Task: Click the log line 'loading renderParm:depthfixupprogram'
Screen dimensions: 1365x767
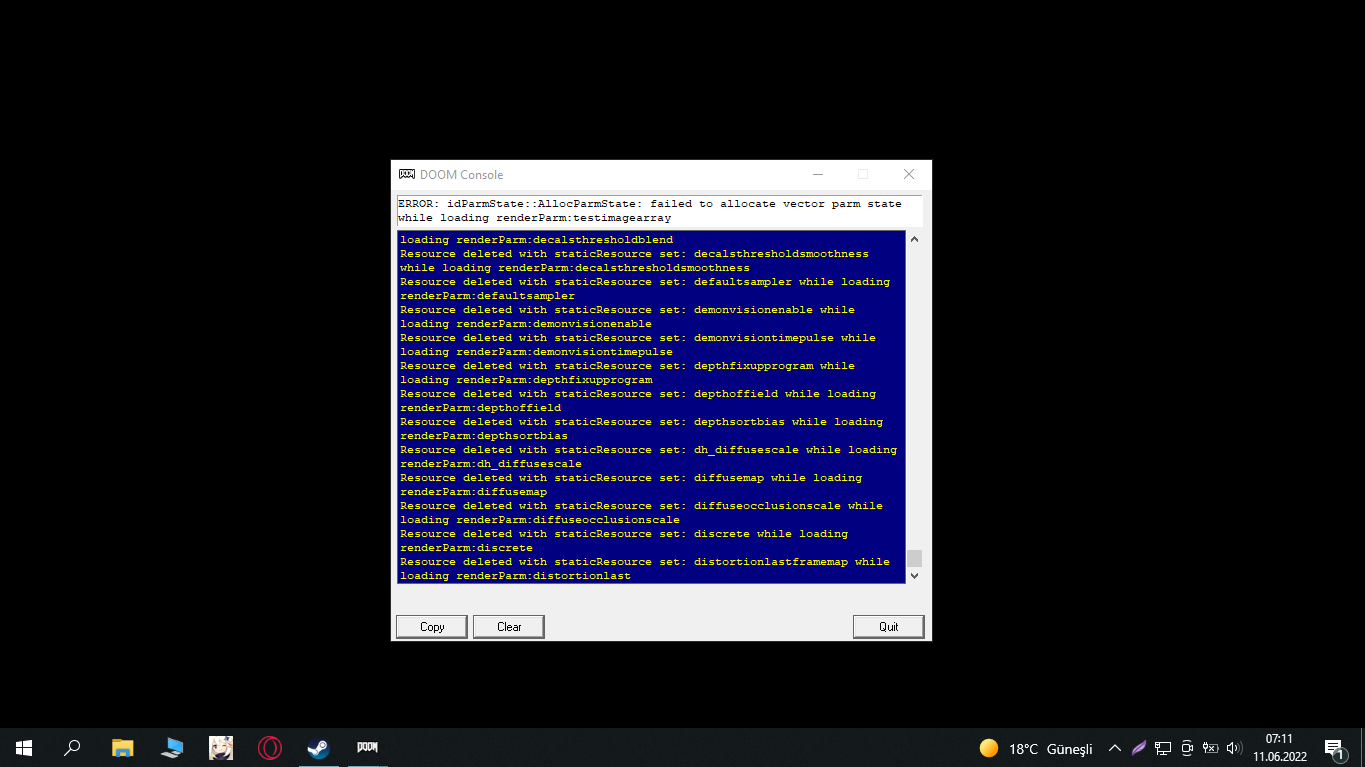Action: coord(526,380)
